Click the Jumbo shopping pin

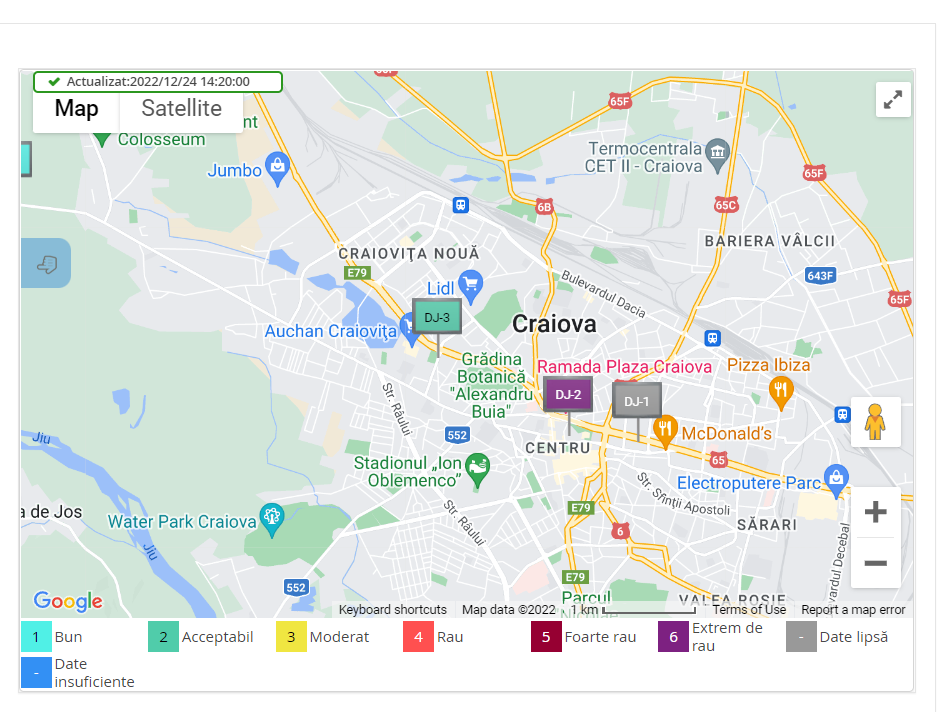pyautogui.click(x=277, y=168)
